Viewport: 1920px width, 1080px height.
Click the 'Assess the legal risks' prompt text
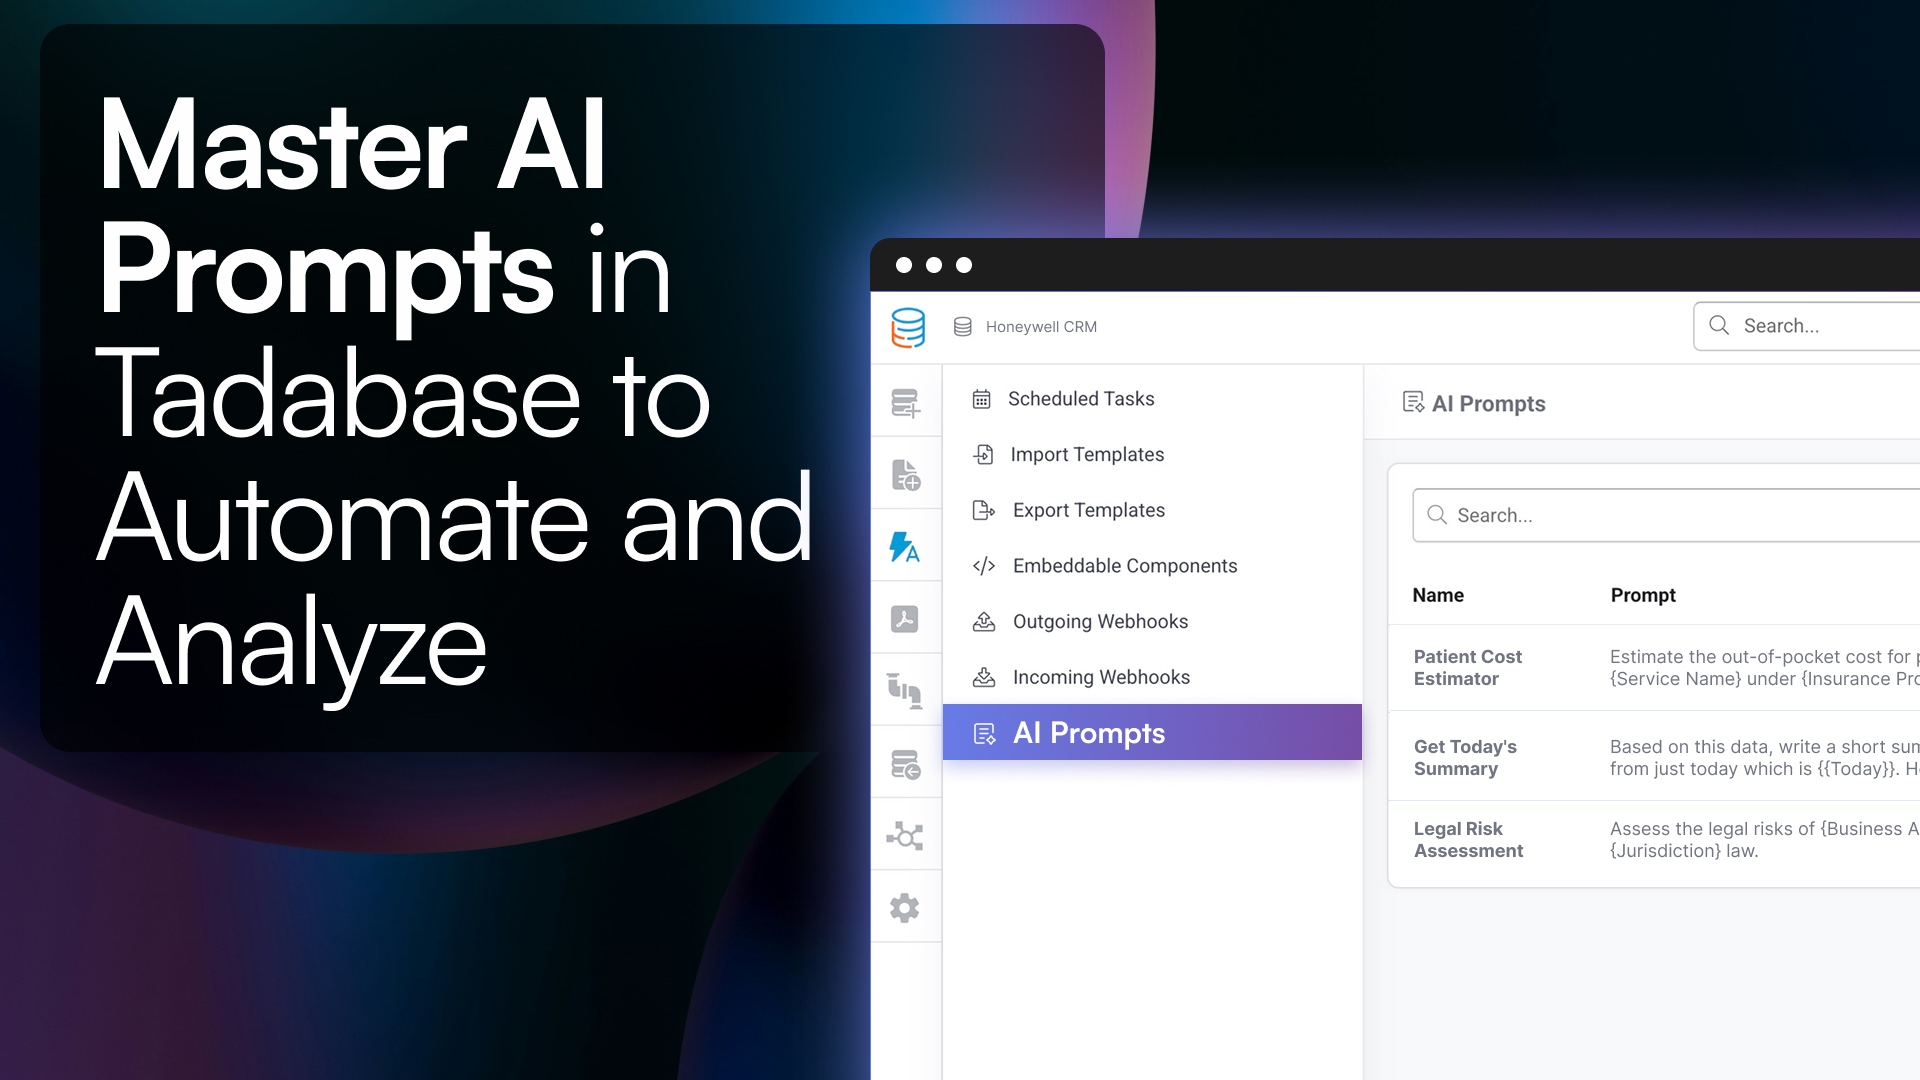(x=1764, y=839)
